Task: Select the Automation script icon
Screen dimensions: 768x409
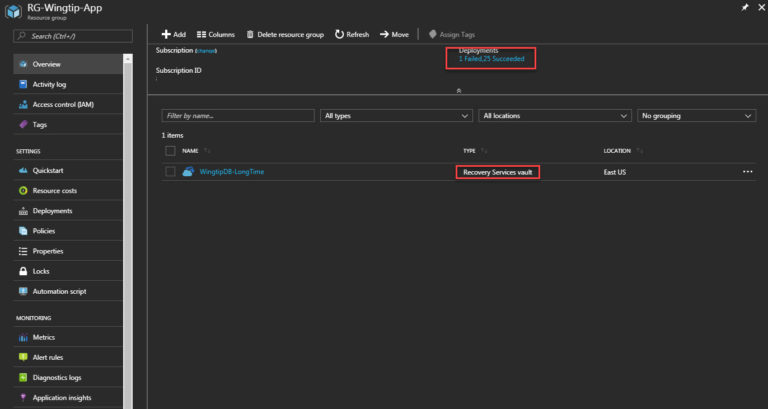Action: click(23, 291)
